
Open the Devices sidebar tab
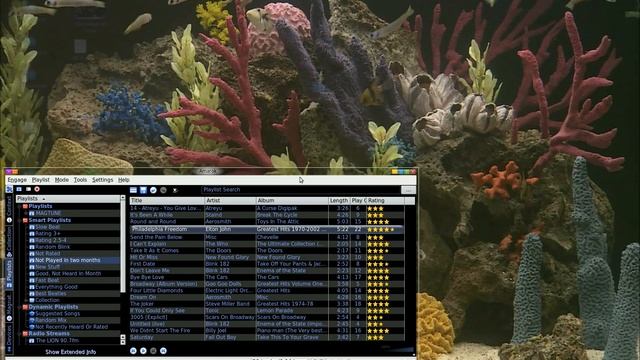[x=9, y=339]
